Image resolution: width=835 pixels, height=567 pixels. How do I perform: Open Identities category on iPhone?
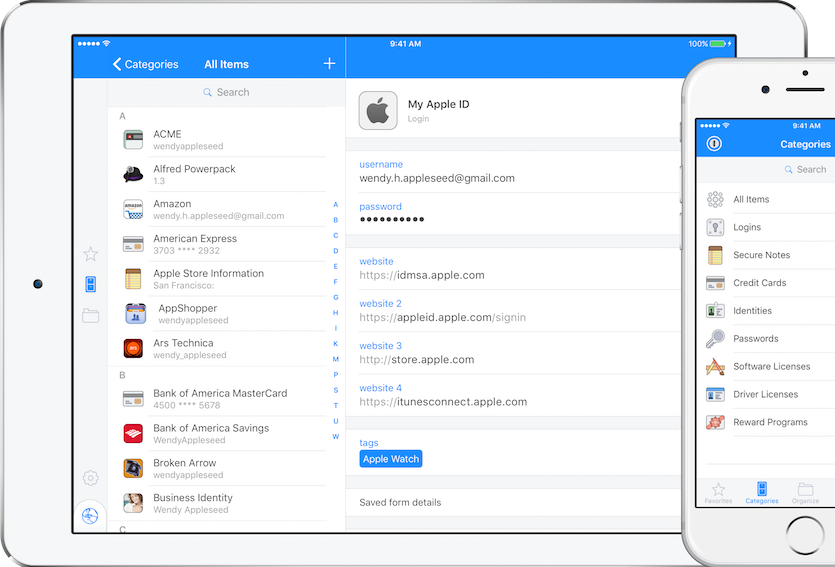pos(767,311)
